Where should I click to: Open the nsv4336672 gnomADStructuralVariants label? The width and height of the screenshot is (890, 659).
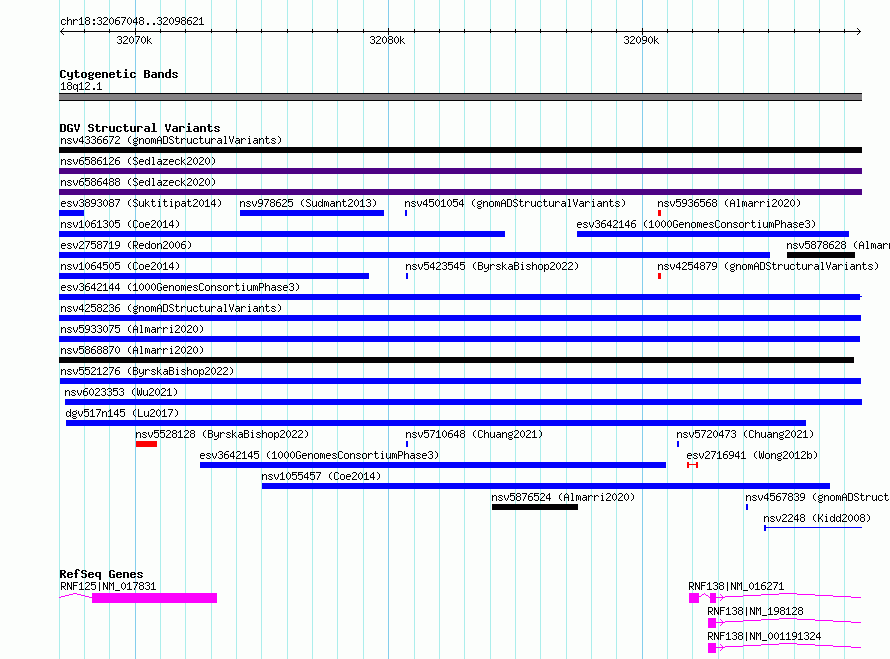pyautogui.click(x=171, y=140)
